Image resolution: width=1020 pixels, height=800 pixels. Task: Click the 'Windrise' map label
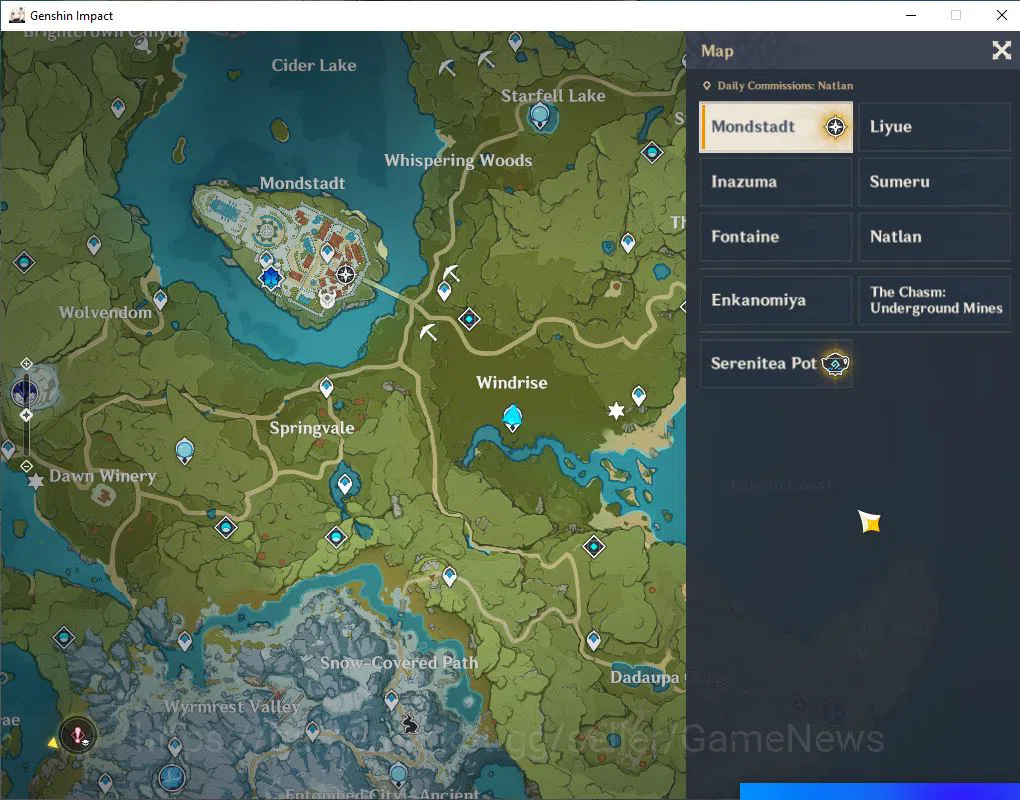coord(512,382)
